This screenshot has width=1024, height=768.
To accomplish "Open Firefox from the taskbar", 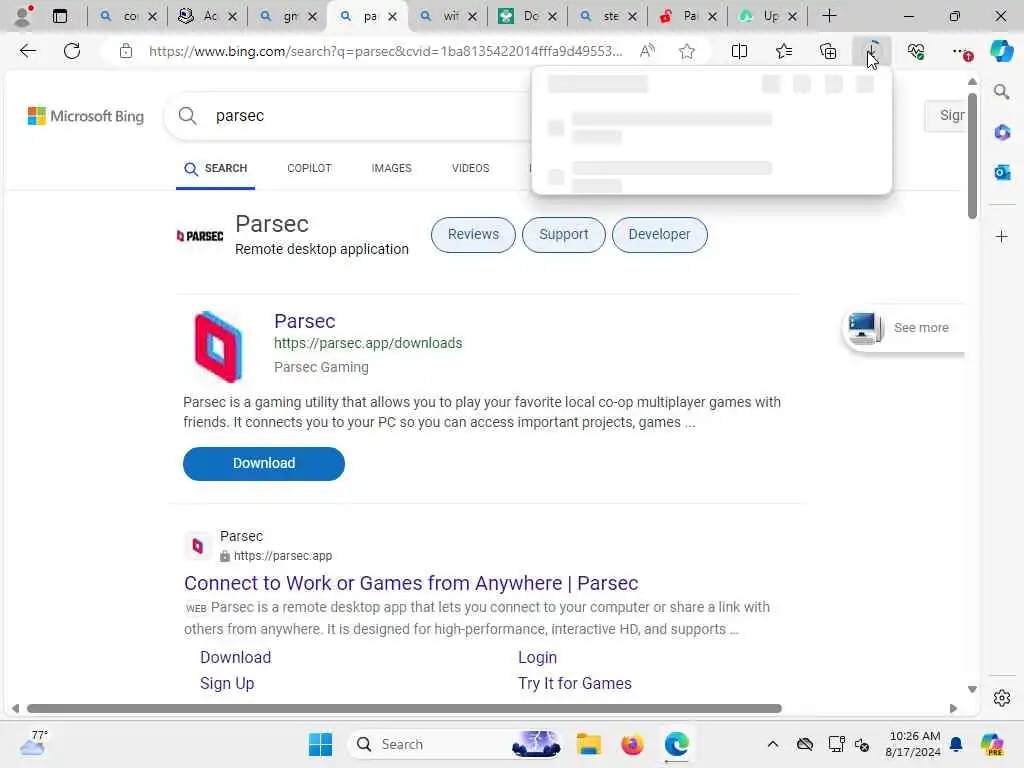I will tap(632, 744).
